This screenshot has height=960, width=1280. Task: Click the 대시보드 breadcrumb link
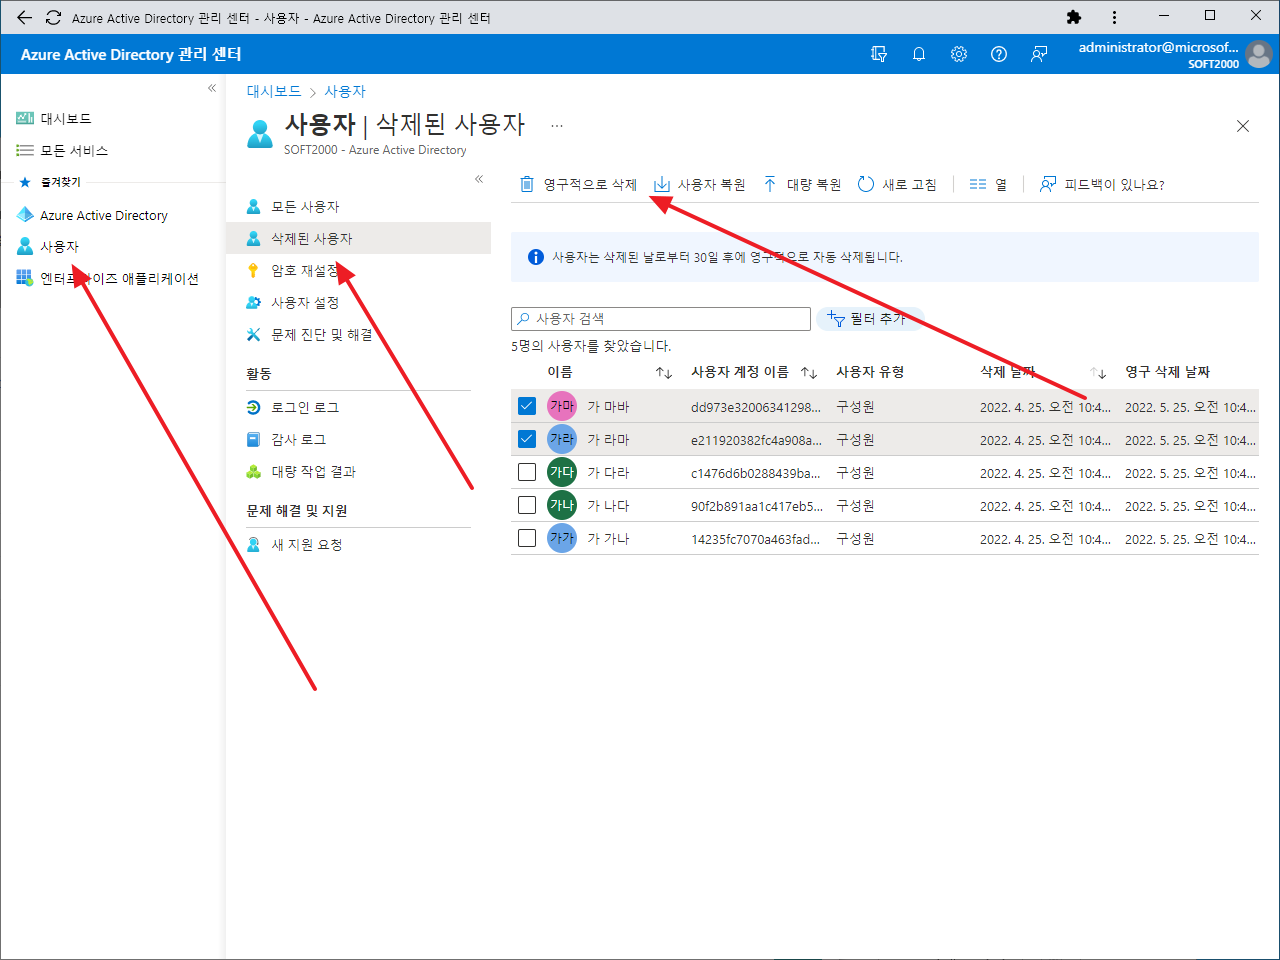[274, 91]
